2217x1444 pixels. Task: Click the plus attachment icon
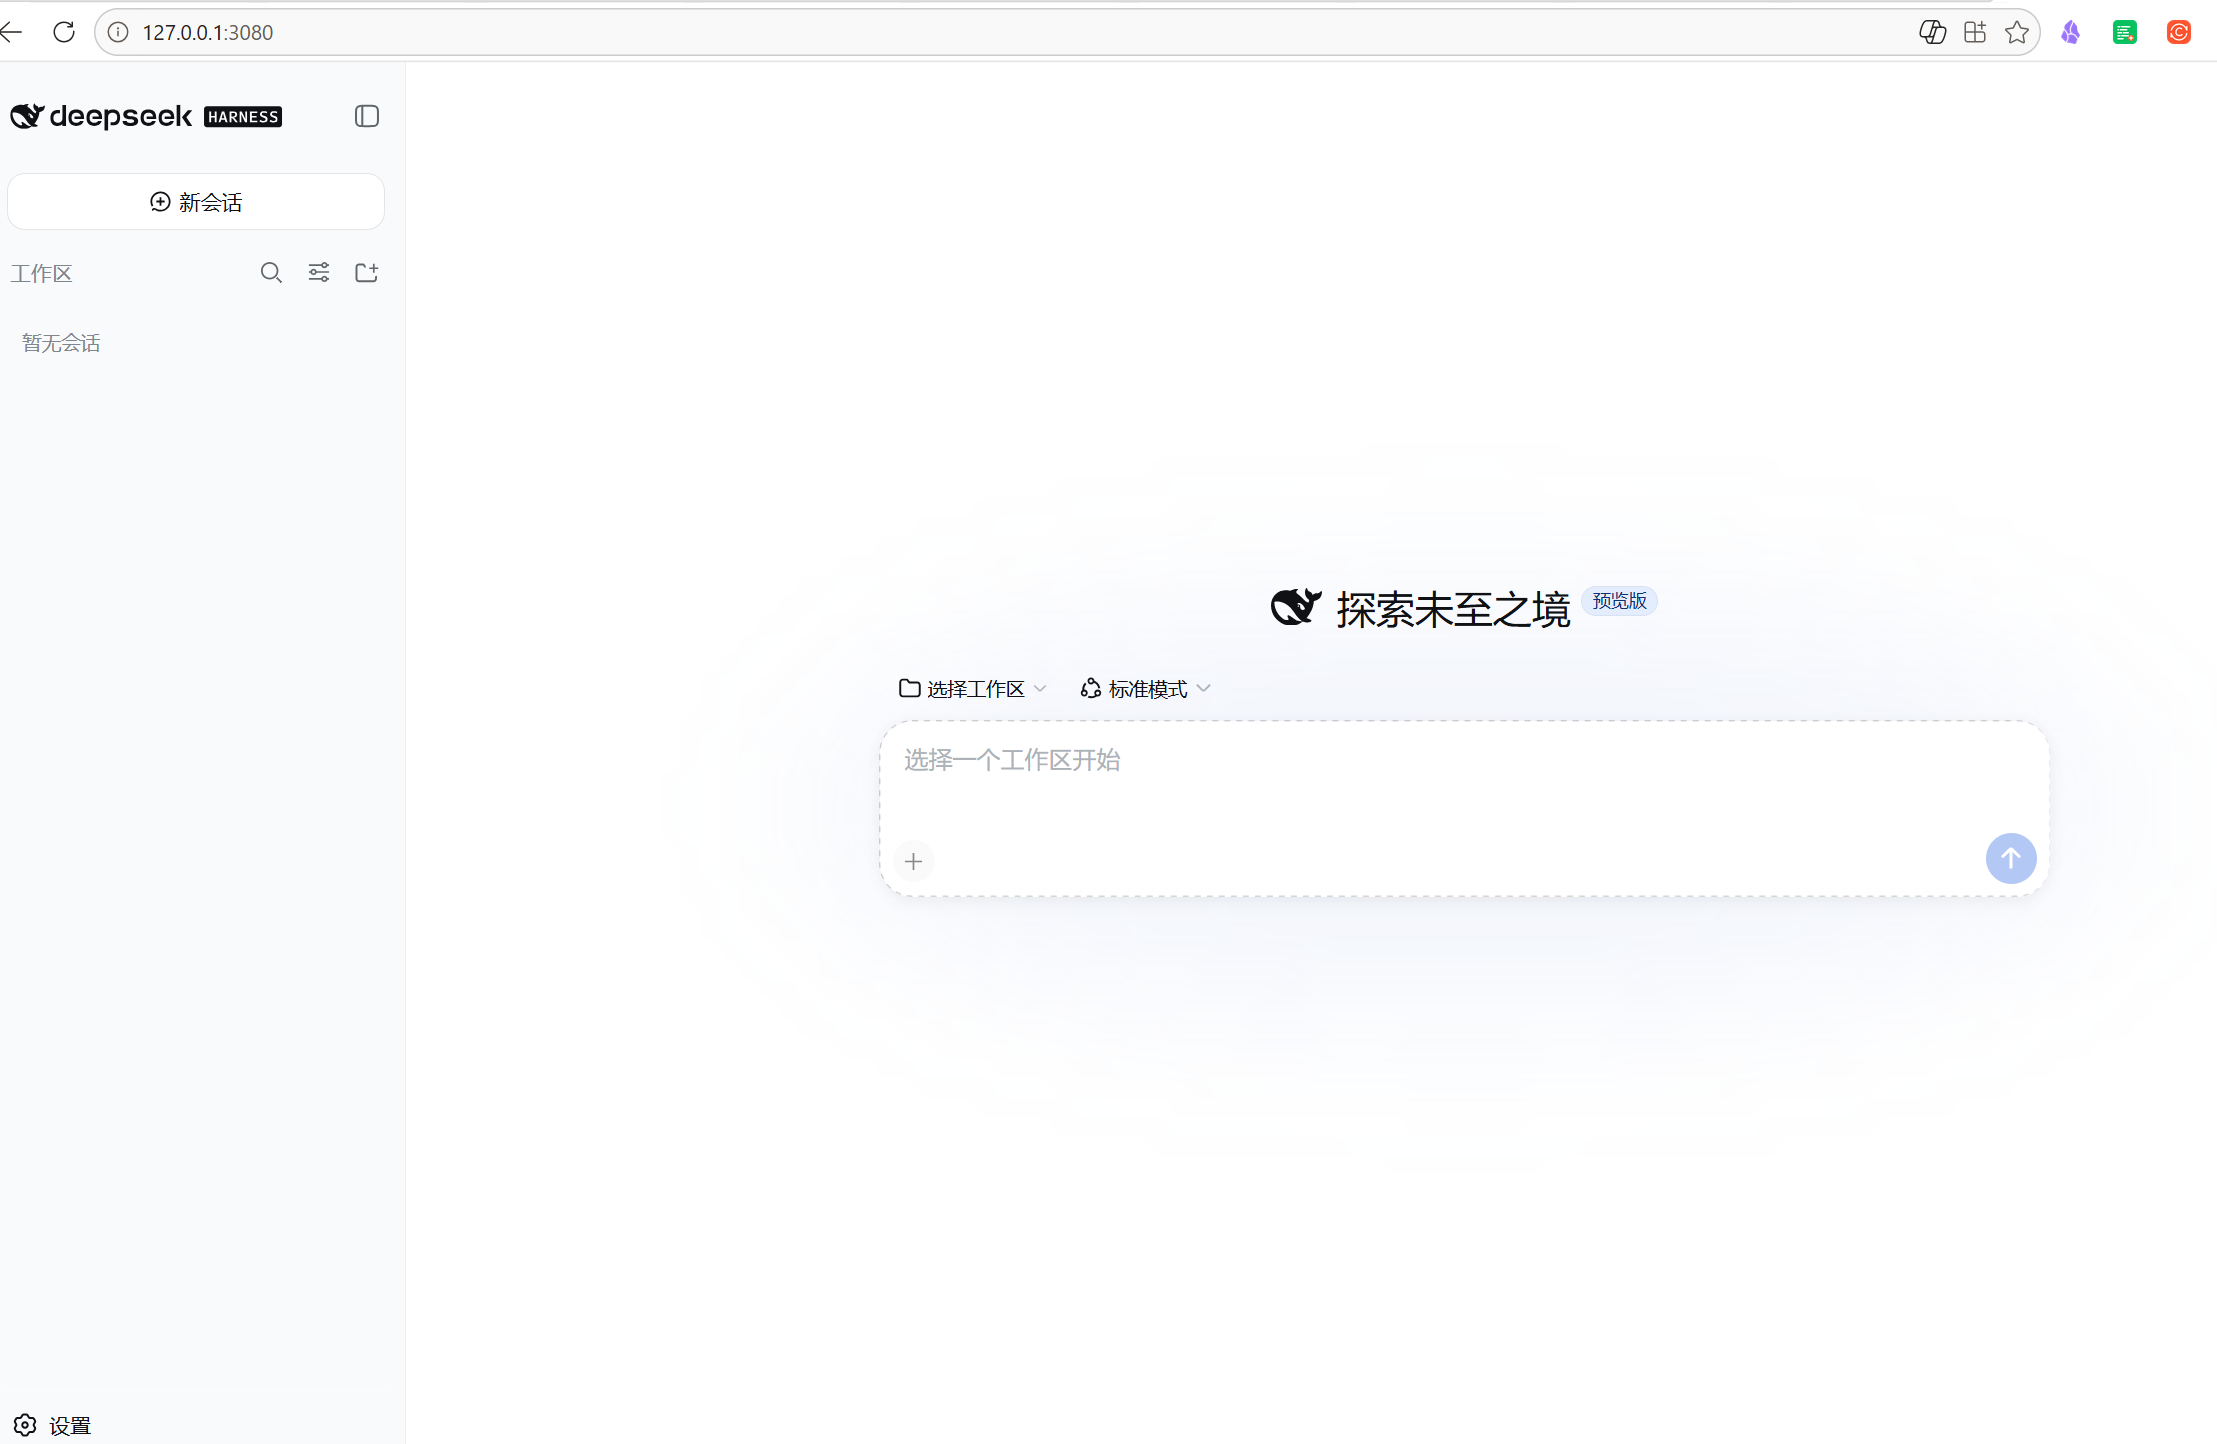click(913, 861)
